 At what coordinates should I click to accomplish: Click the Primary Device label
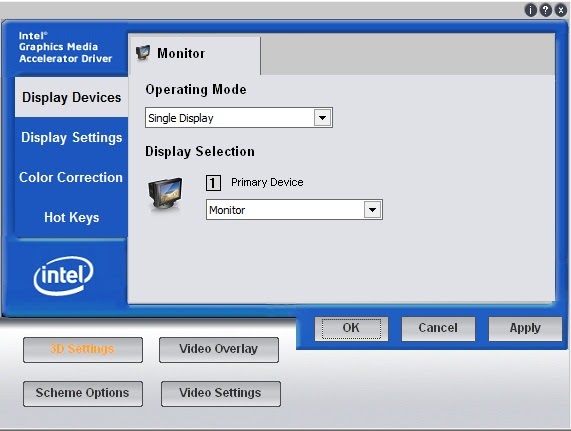(x=267, y=182)
